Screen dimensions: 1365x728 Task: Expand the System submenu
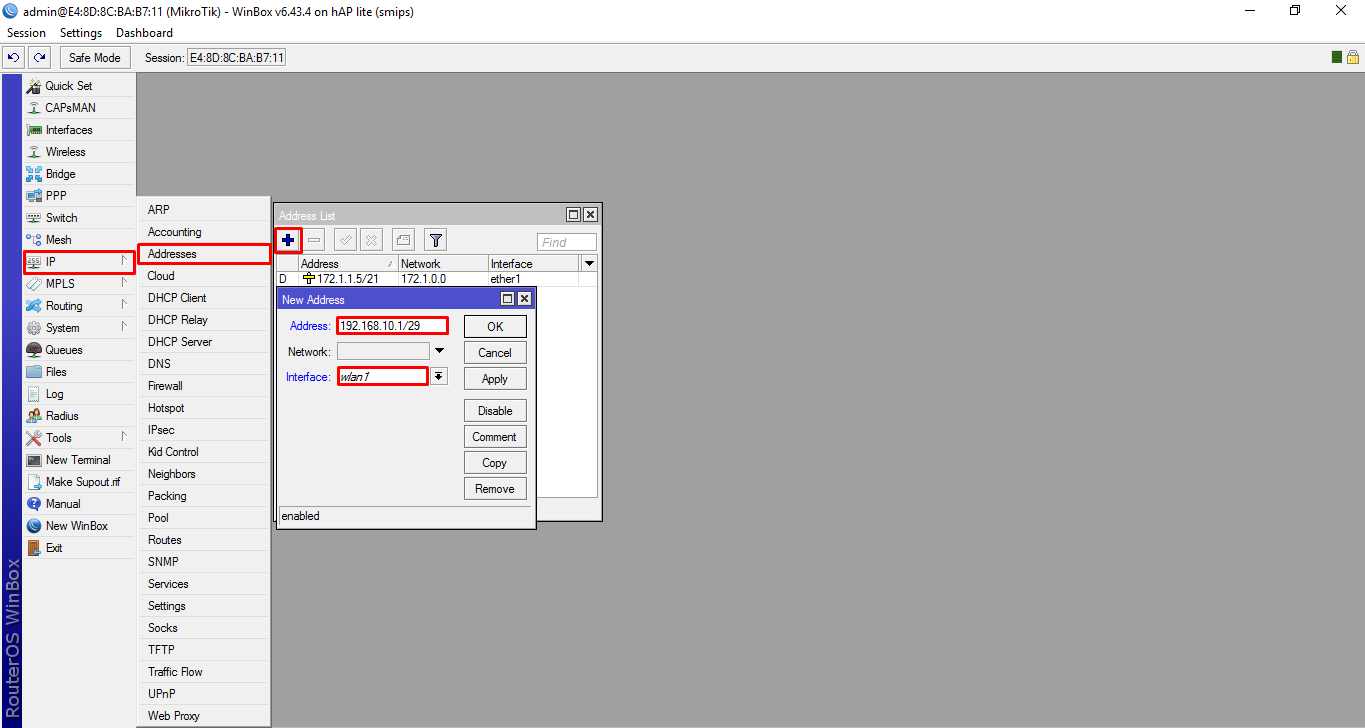pyautogui.click(x=79, y=328)
